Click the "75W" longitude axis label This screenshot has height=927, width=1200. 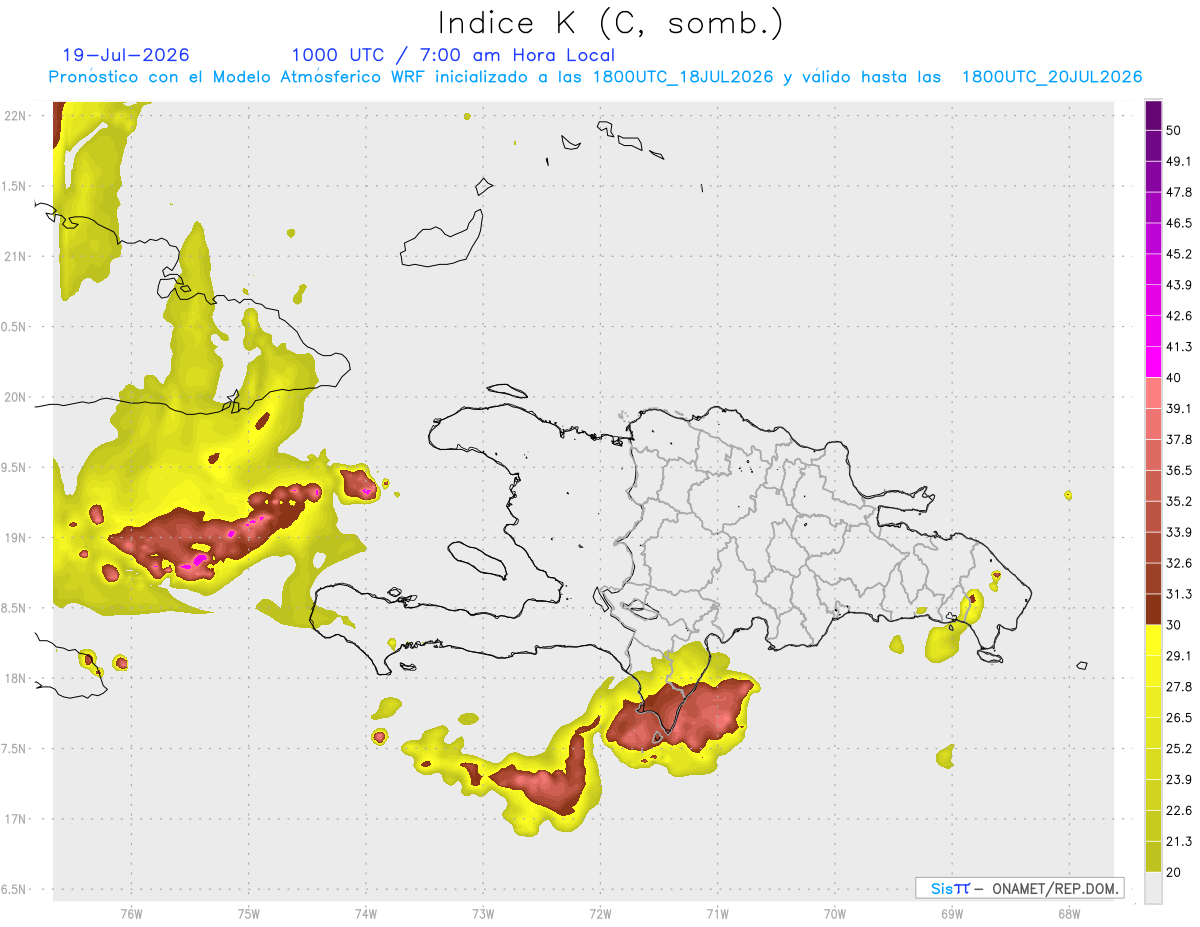click(x=249, y=914)
